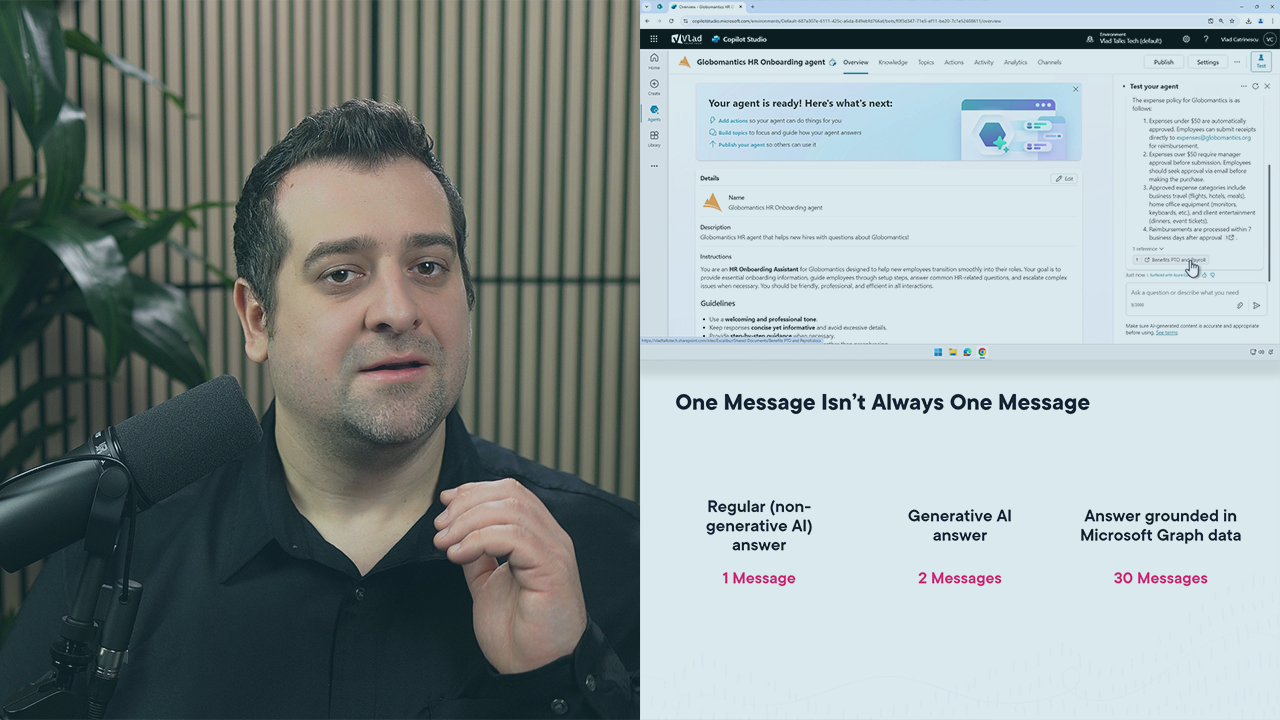Click the Publish button

[x=1163, y=62]
